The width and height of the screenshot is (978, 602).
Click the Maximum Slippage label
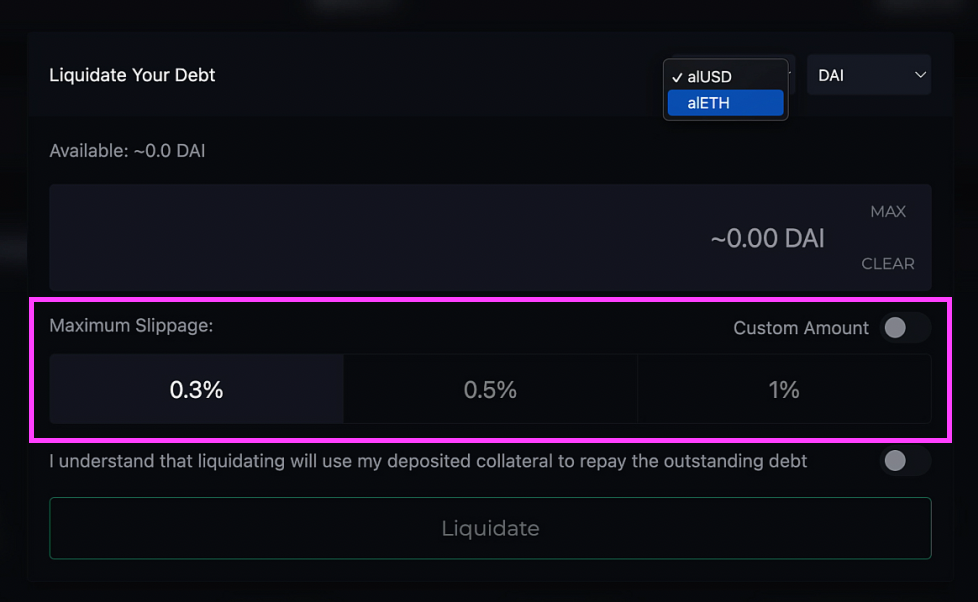pos(131,326)
